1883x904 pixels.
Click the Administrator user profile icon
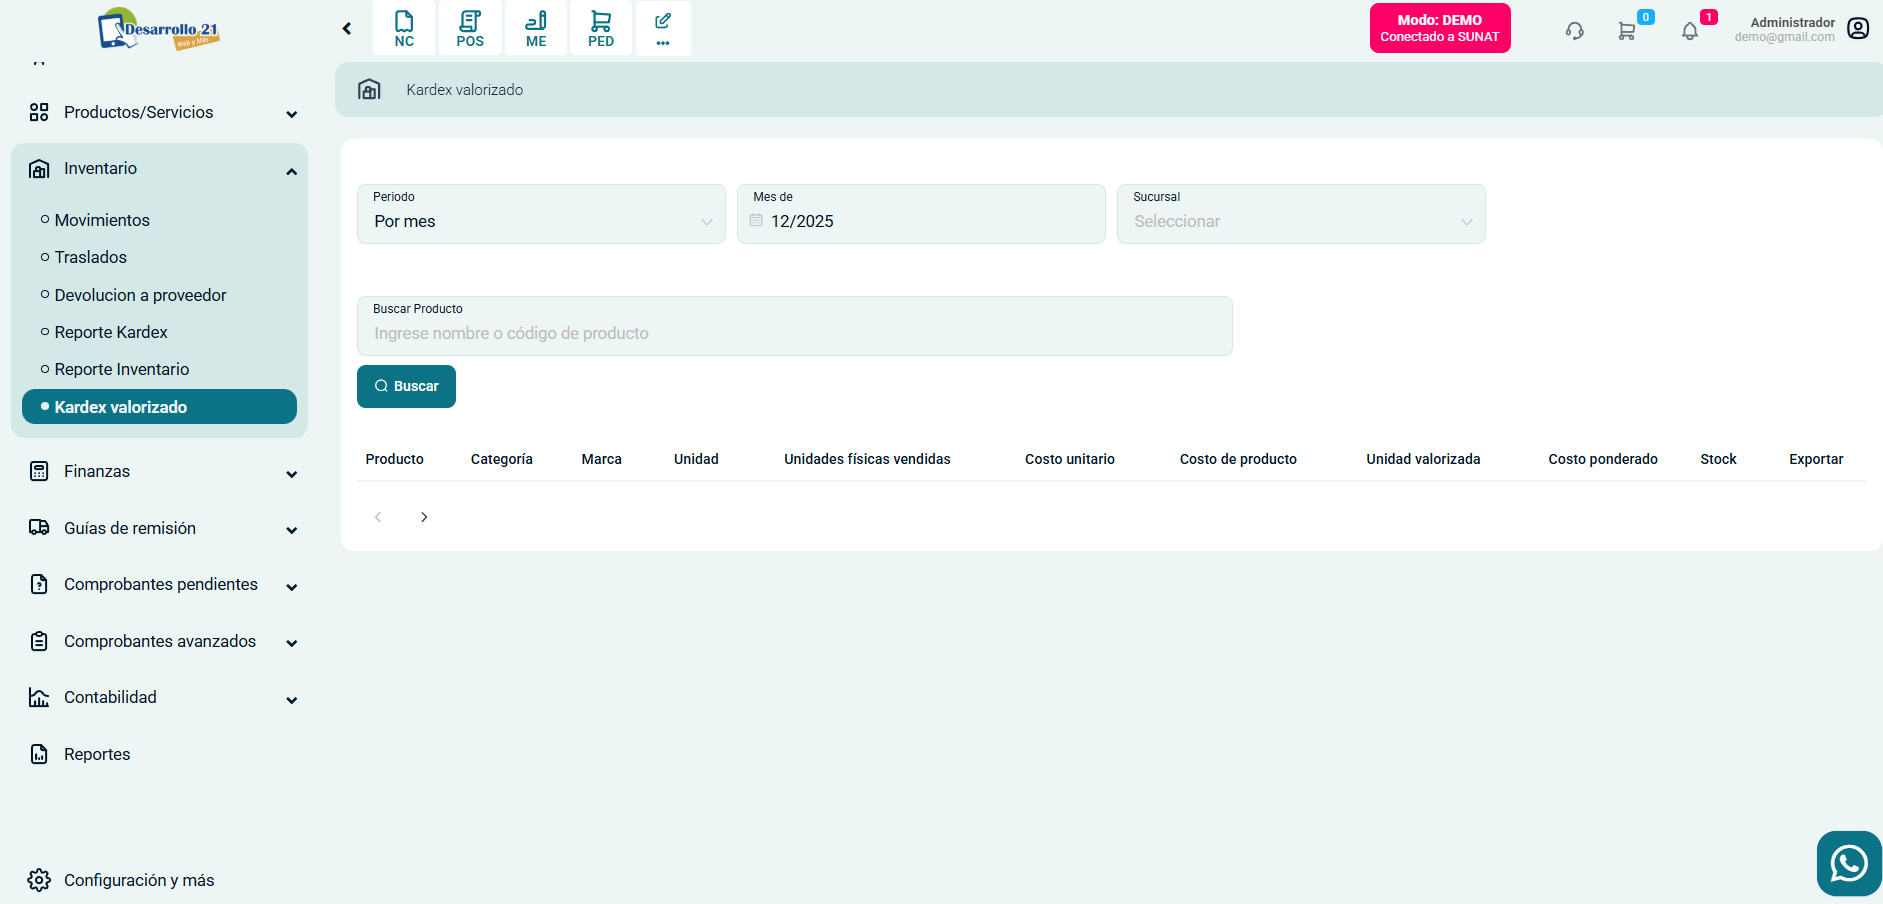click(x=1858, y=29)
